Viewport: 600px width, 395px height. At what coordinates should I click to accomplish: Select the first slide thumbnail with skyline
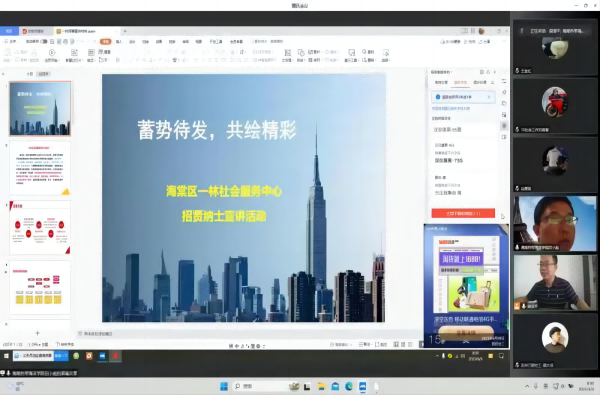(x=40, y=109)
